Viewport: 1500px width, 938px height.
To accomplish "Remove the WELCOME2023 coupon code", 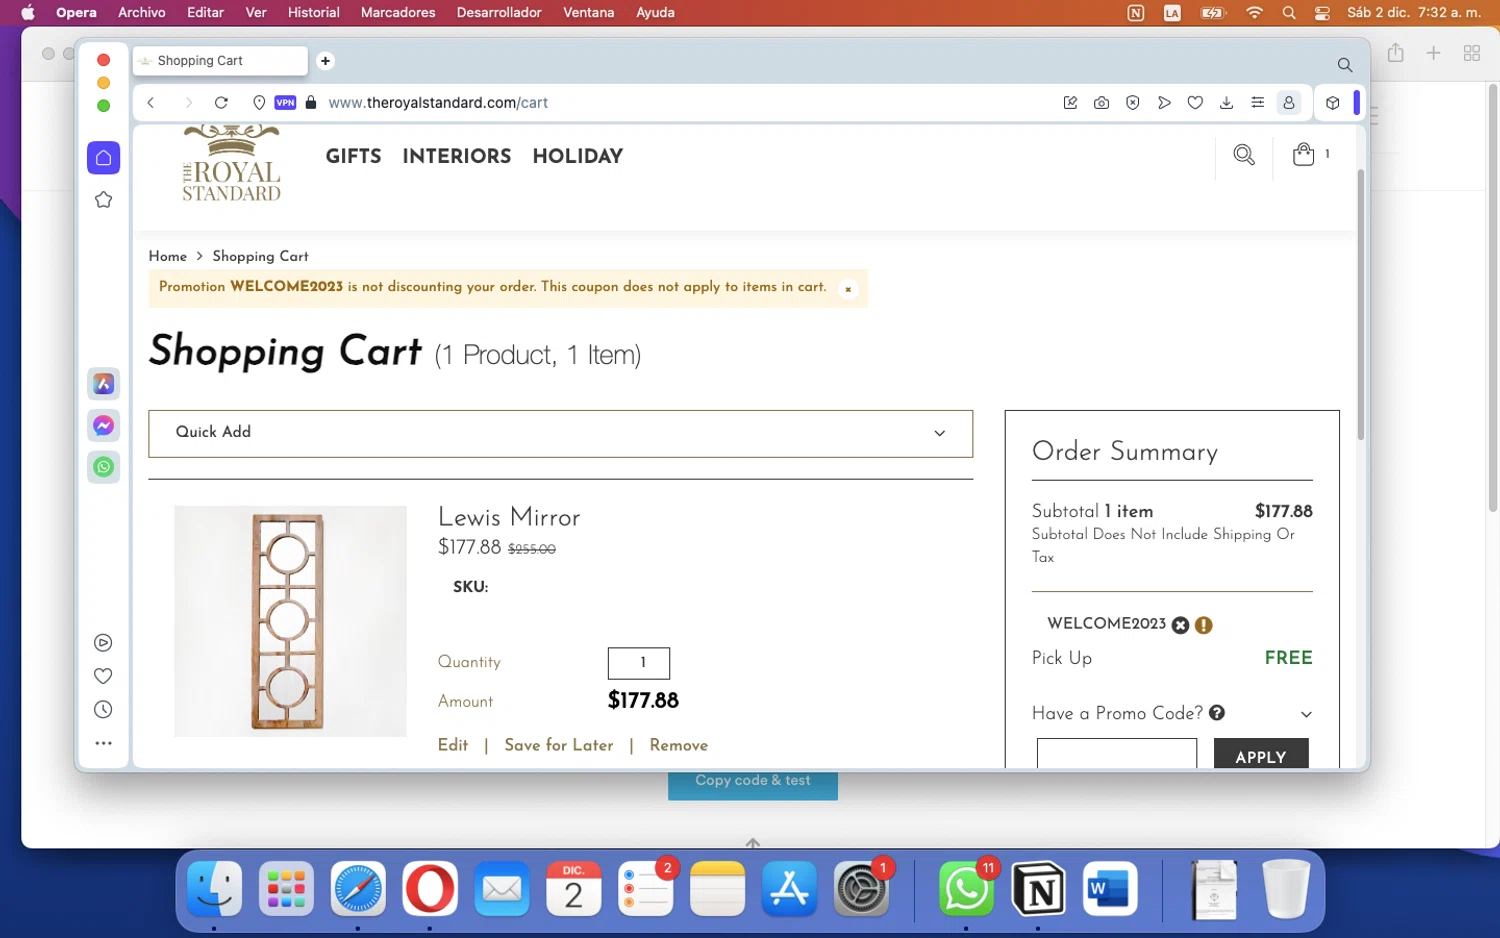I will (1180, 625).
